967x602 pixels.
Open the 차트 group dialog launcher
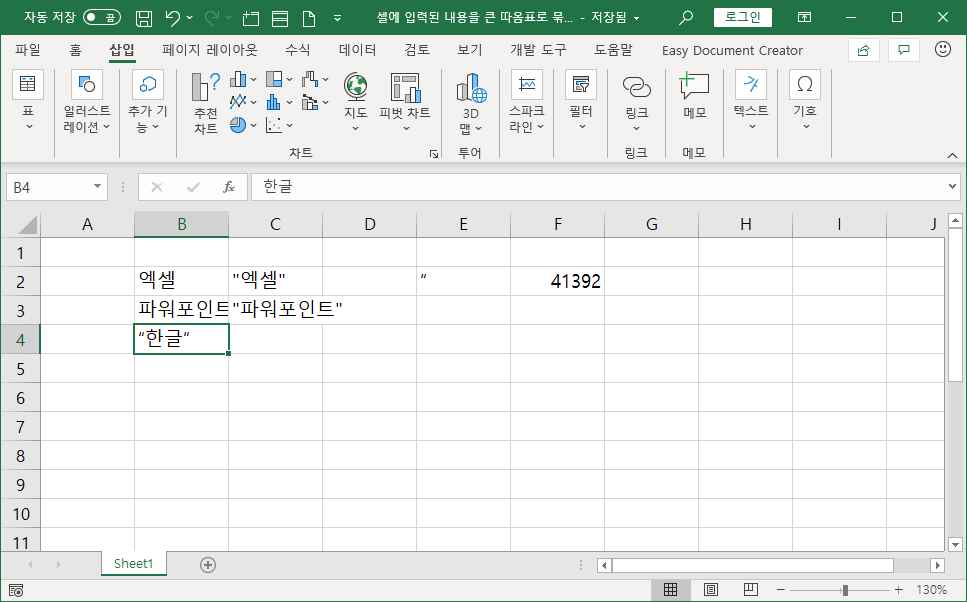pos(434,154)
